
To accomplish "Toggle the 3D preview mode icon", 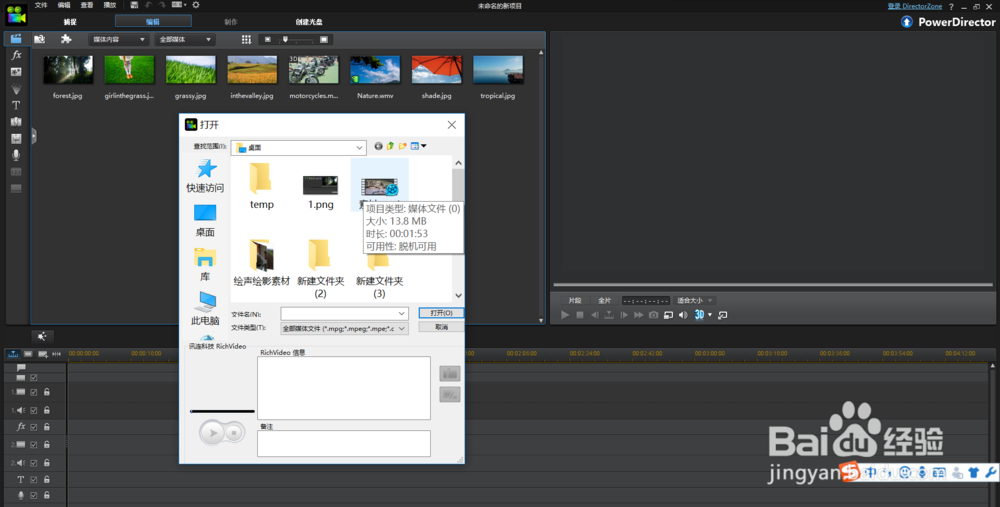I will (x=699, y=315).
